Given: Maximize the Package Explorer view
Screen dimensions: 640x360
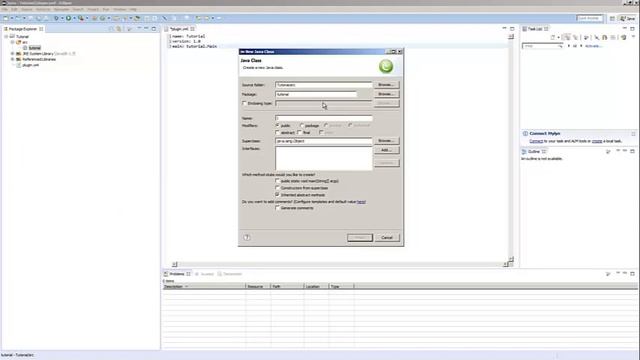Looking at the screenshot, I should pos(154,29).
